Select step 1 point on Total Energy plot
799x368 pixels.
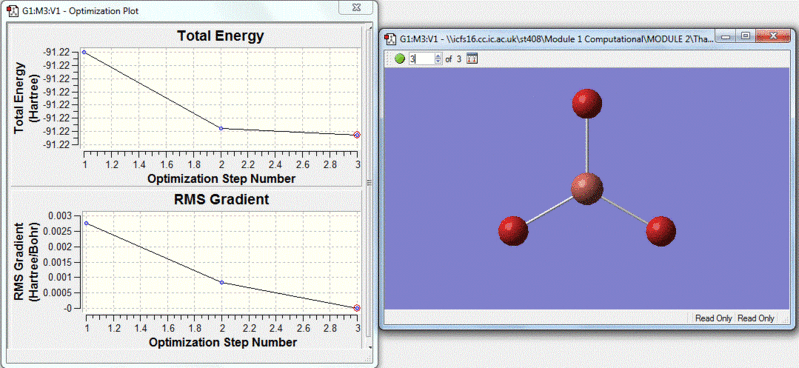(x=84, y=52)
